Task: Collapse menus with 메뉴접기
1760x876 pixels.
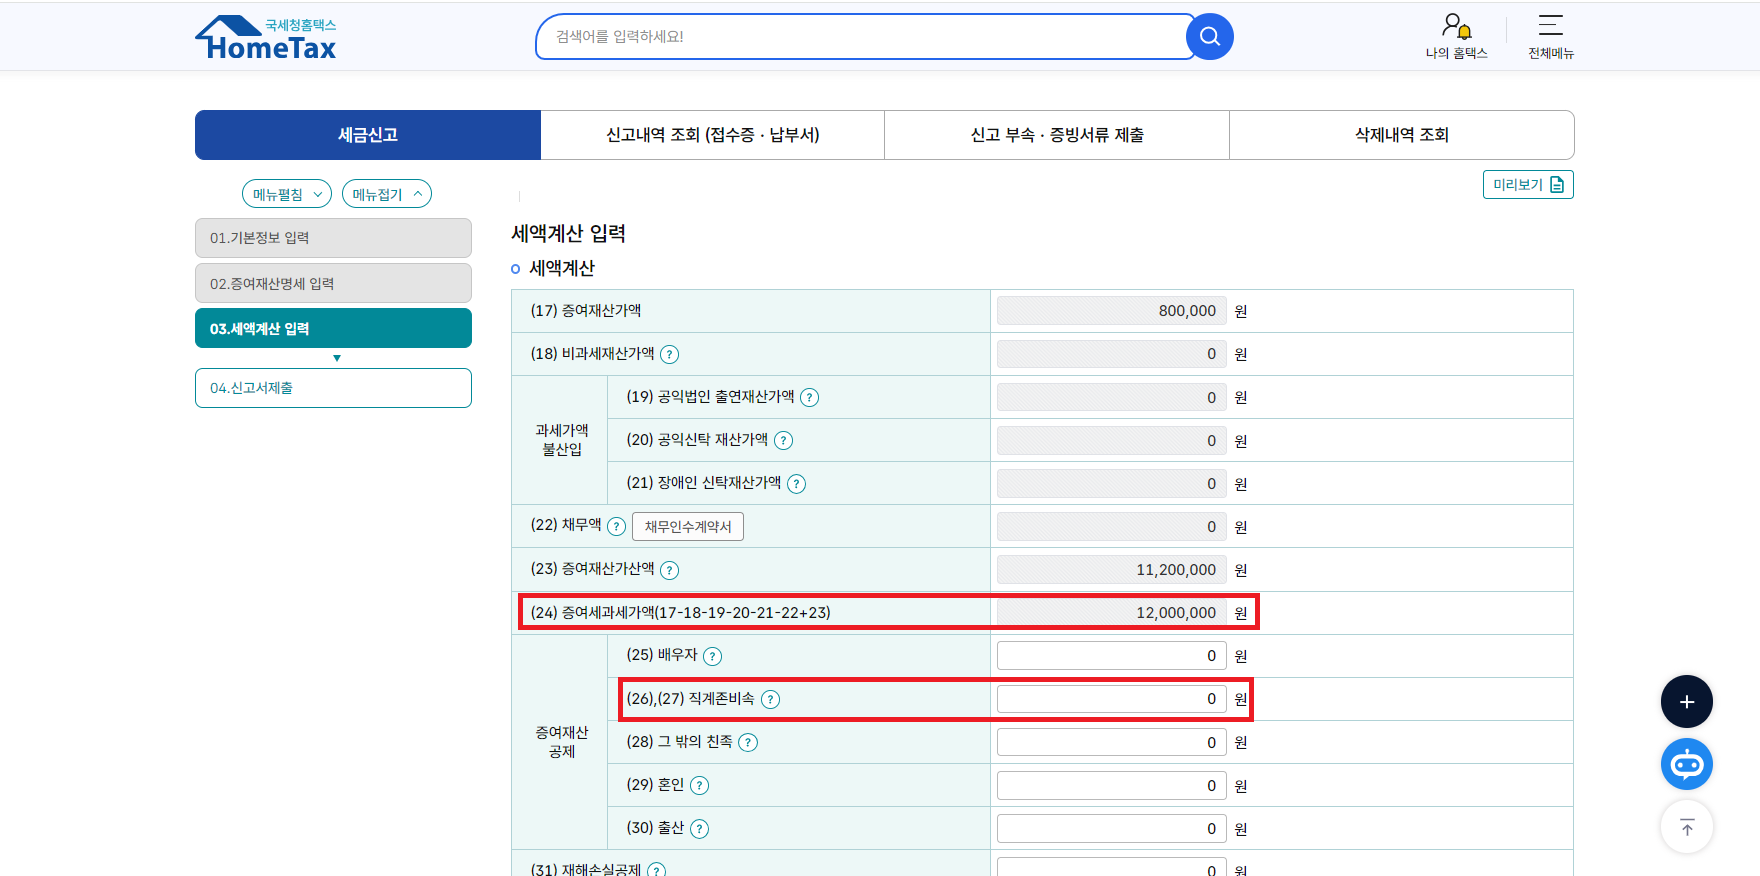Action: [x=387, y=194]
